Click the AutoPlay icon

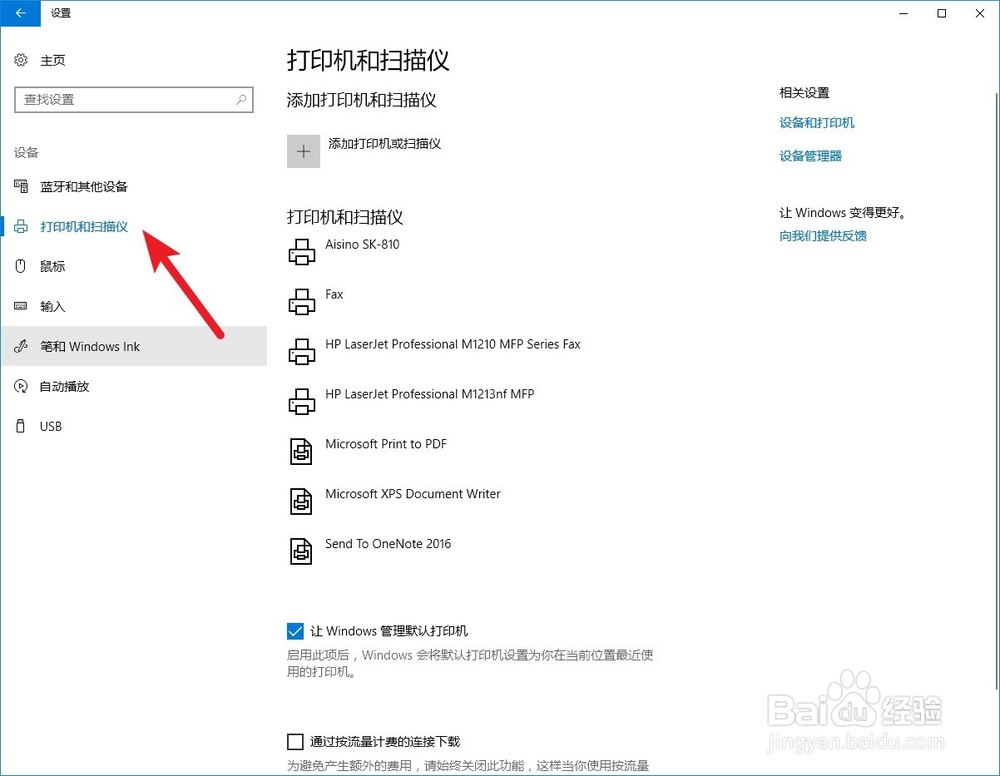(20, 386)
